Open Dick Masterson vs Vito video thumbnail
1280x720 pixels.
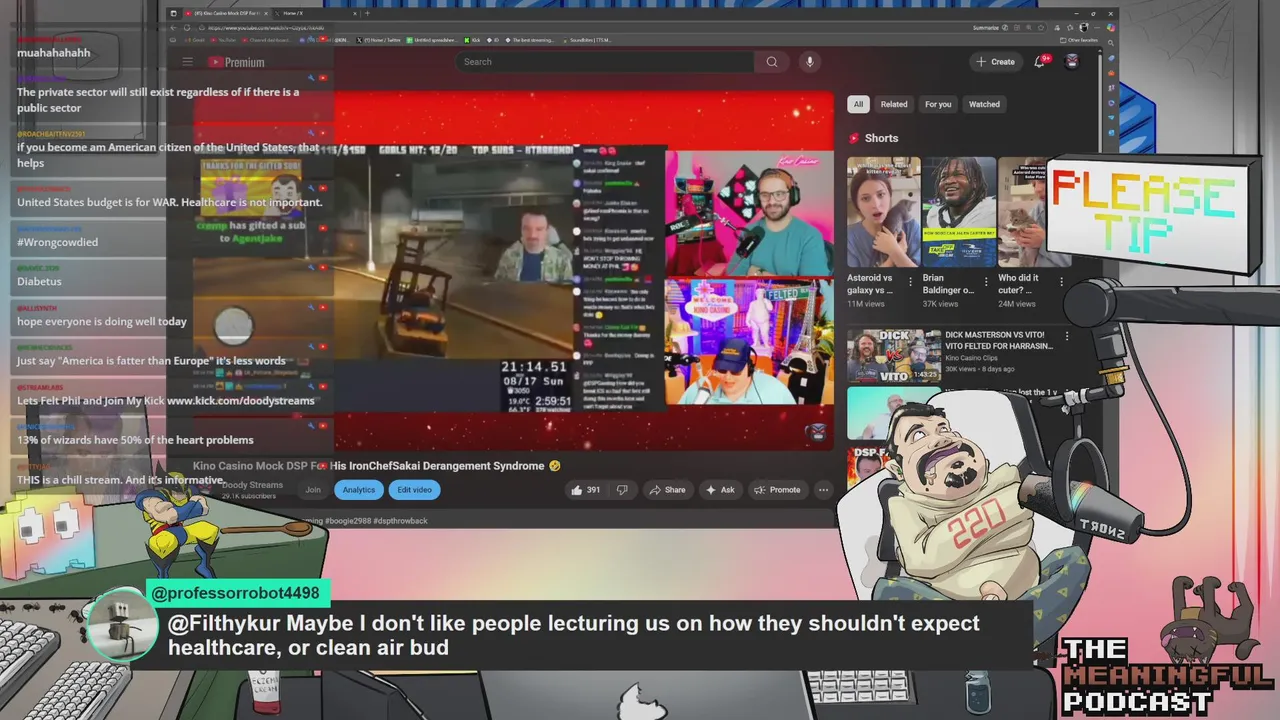[x=893, y=355]
